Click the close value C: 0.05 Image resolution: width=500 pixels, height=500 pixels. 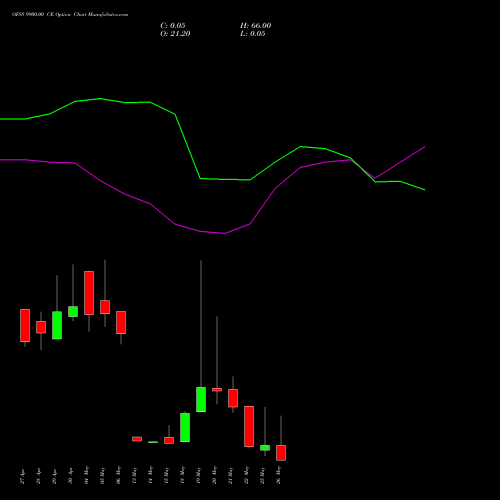tap(173, 26)
